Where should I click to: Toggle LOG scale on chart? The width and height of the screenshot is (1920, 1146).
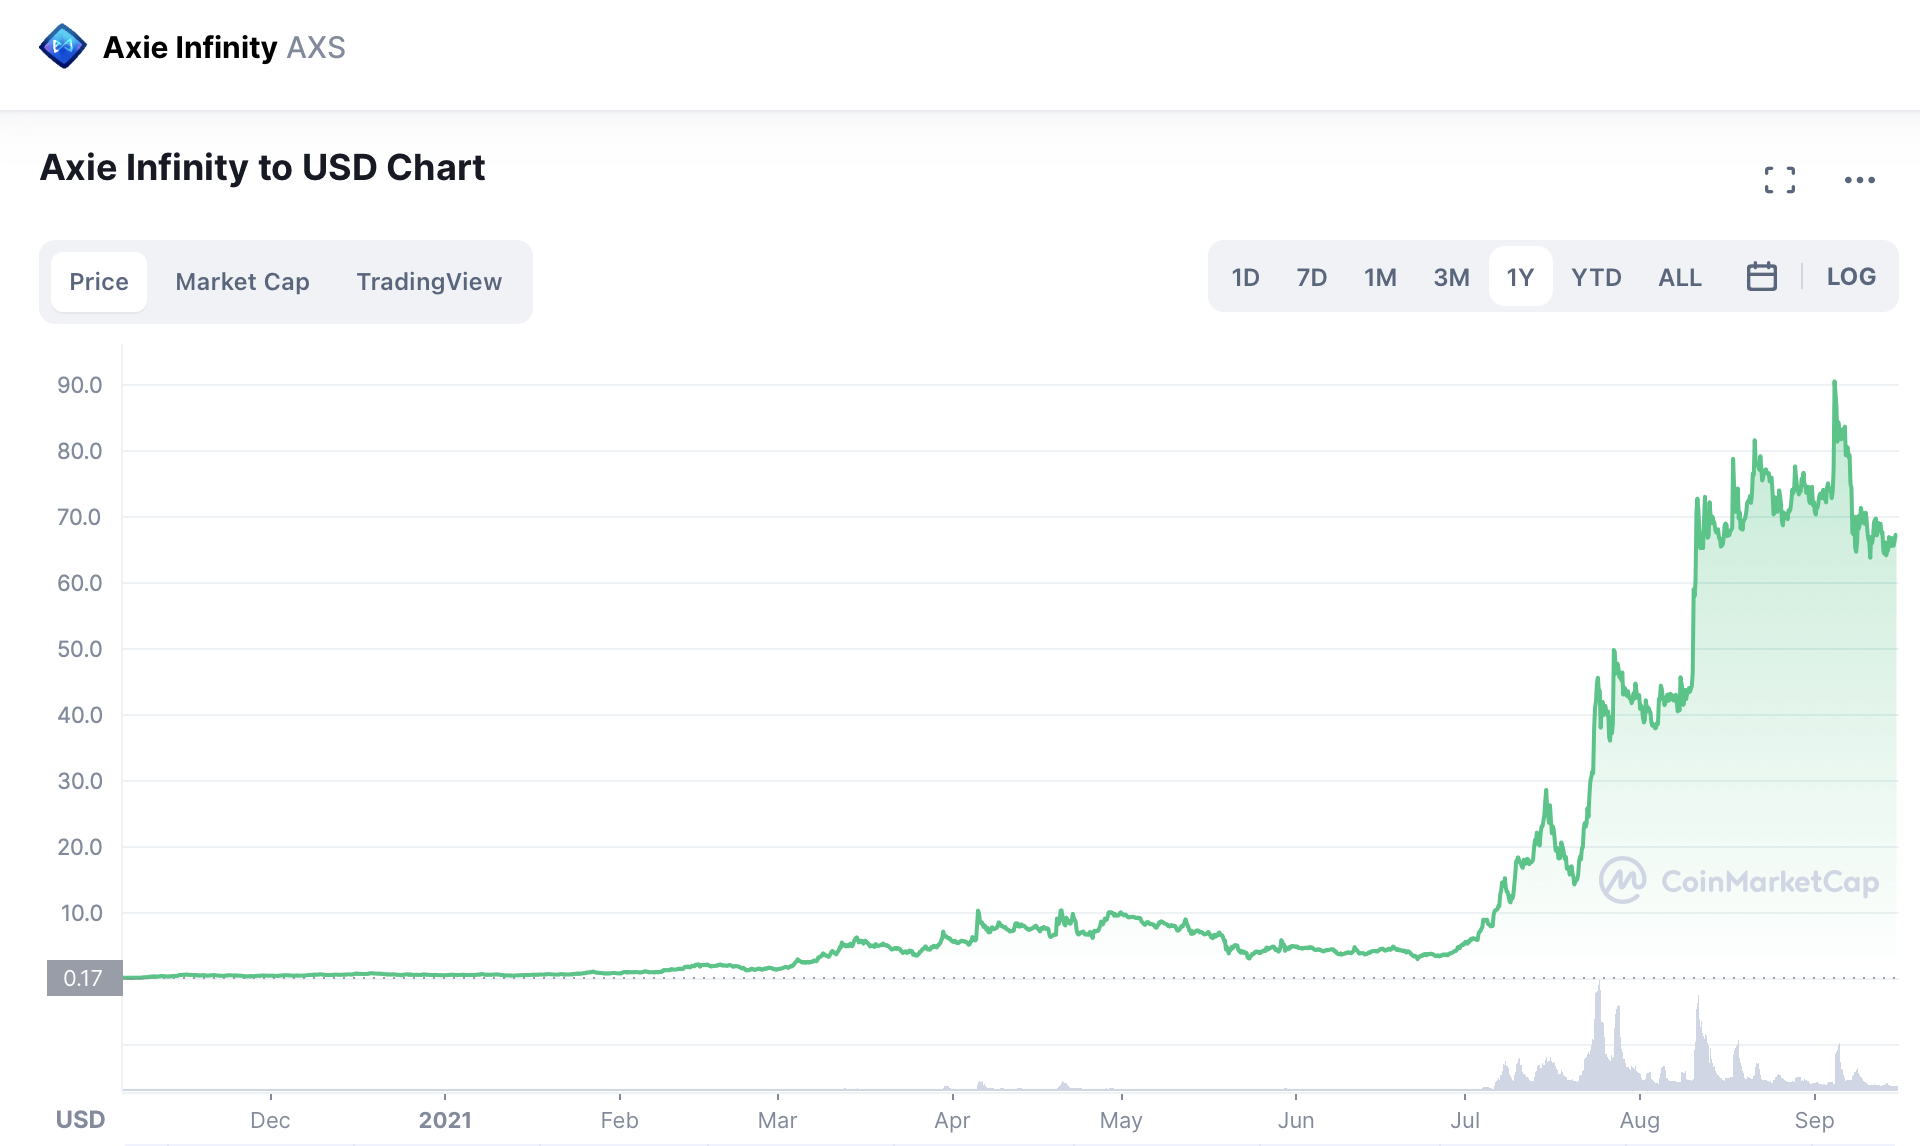click(x=1850, y=277)
